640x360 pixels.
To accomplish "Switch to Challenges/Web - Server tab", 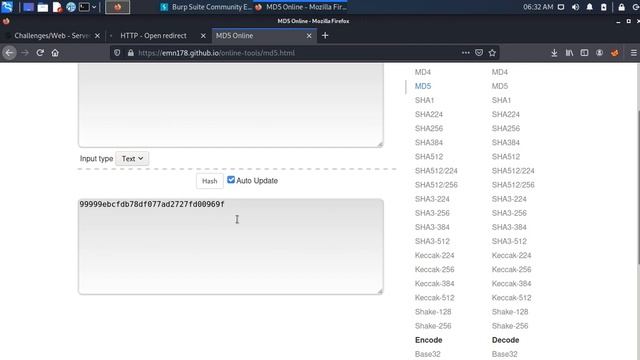I will 52,36.
